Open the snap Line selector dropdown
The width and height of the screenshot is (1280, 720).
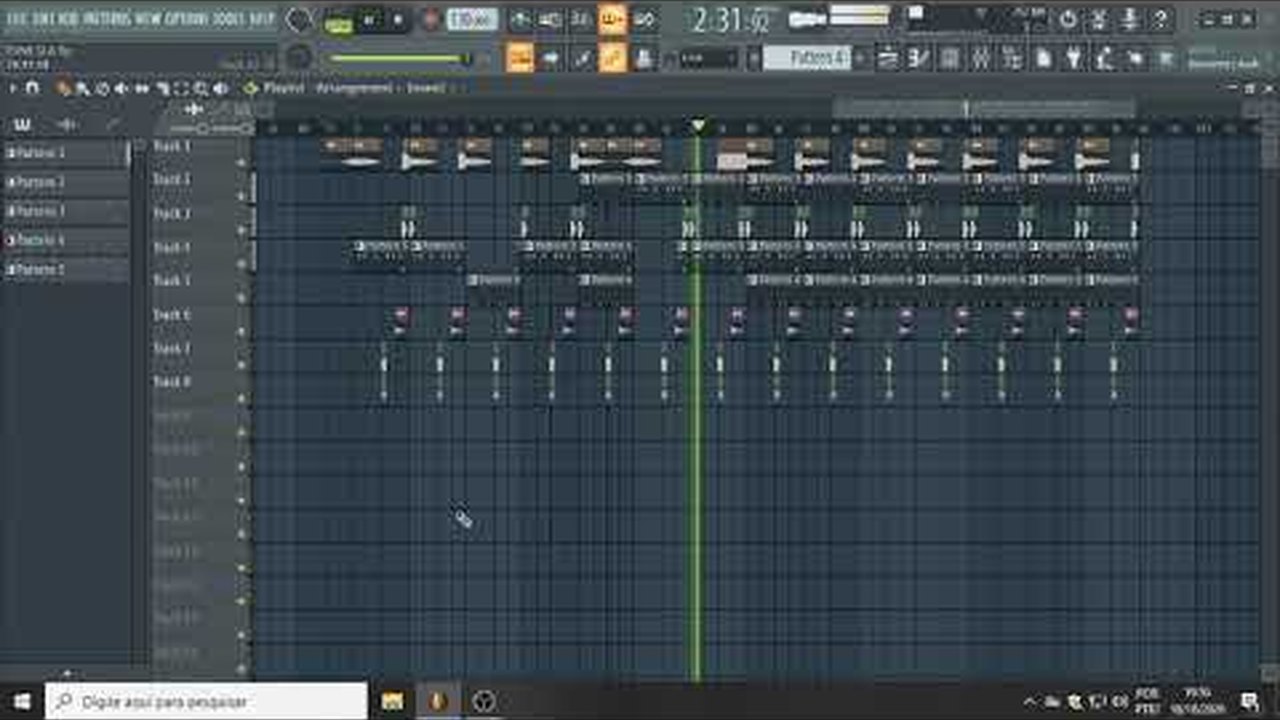tap(708, 58)
